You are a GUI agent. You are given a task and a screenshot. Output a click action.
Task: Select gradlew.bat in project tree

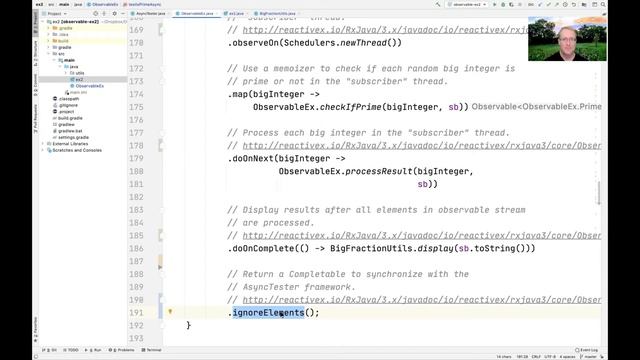pos(67,131)
